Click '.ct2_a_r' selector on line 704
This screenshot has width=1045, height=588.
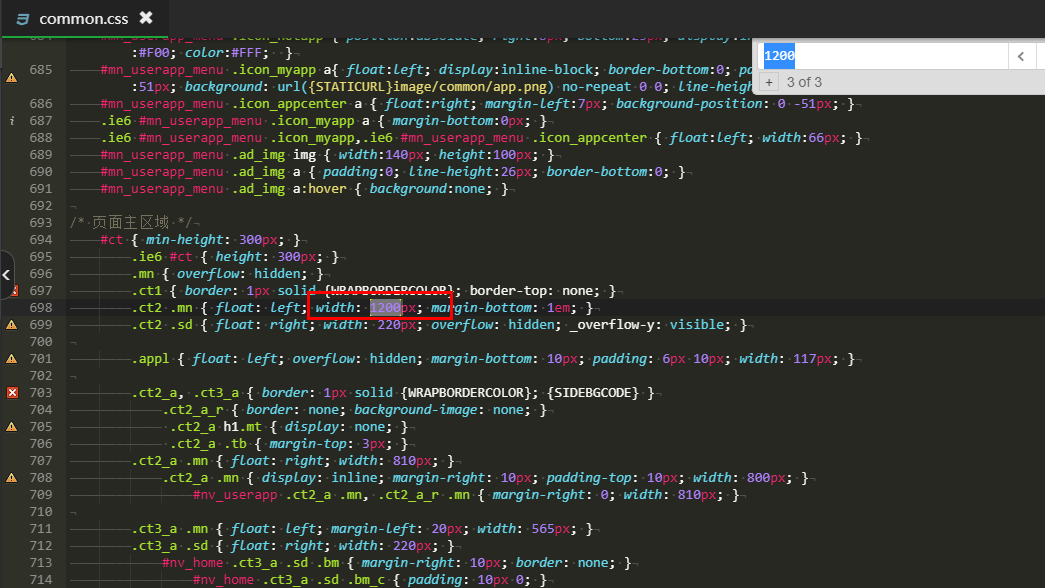[x=193, y=409]
